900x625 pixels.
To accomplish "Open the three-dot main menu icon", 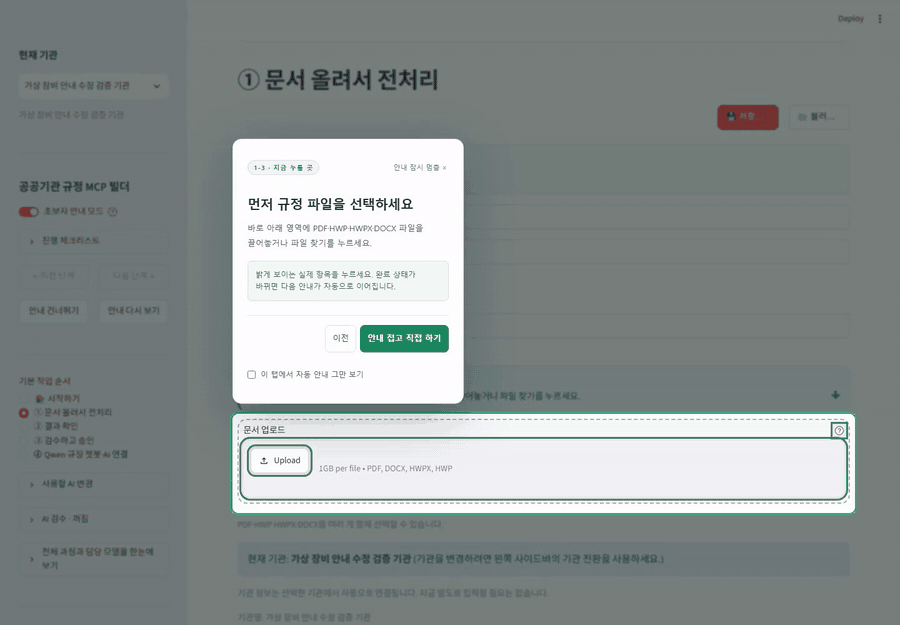I will coord(880,19).
